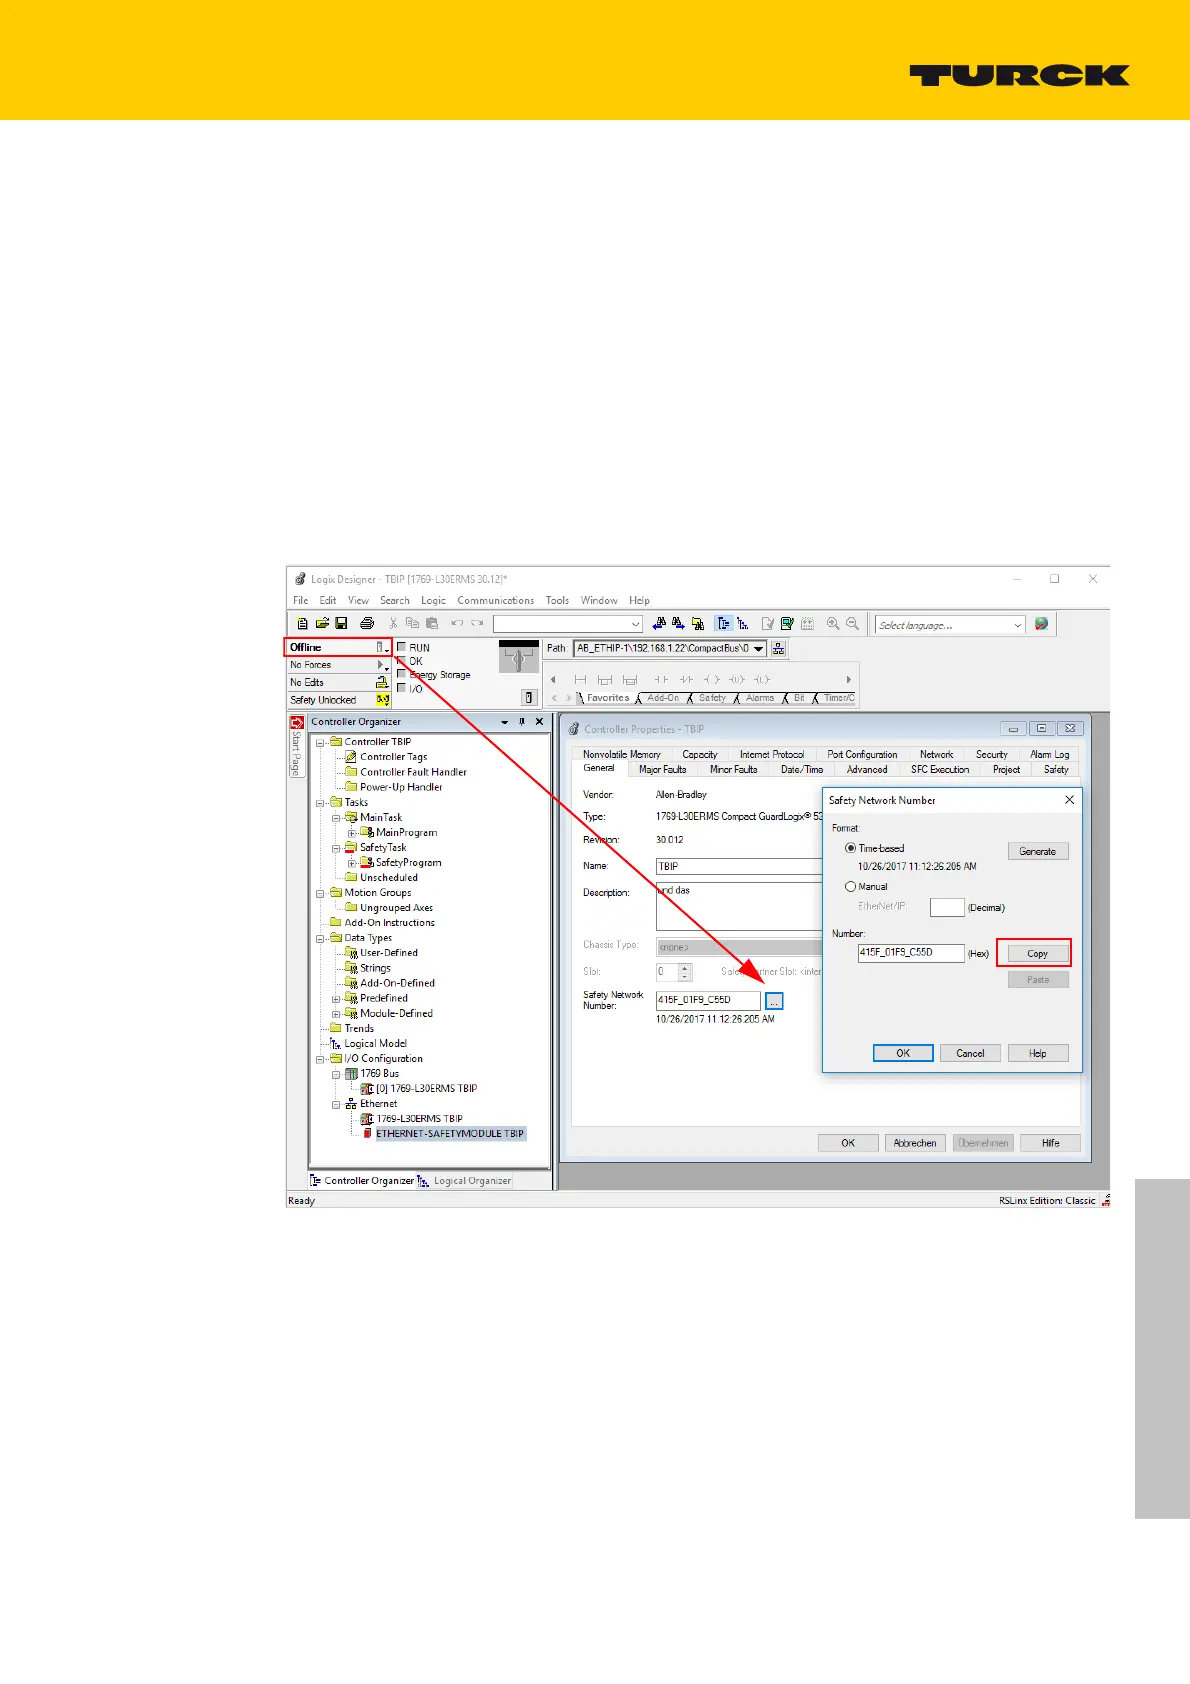This screenshot has height=1684, width=1190.
Task: Select the Favorites instruction tab
Action: click(x=607, y=698)
